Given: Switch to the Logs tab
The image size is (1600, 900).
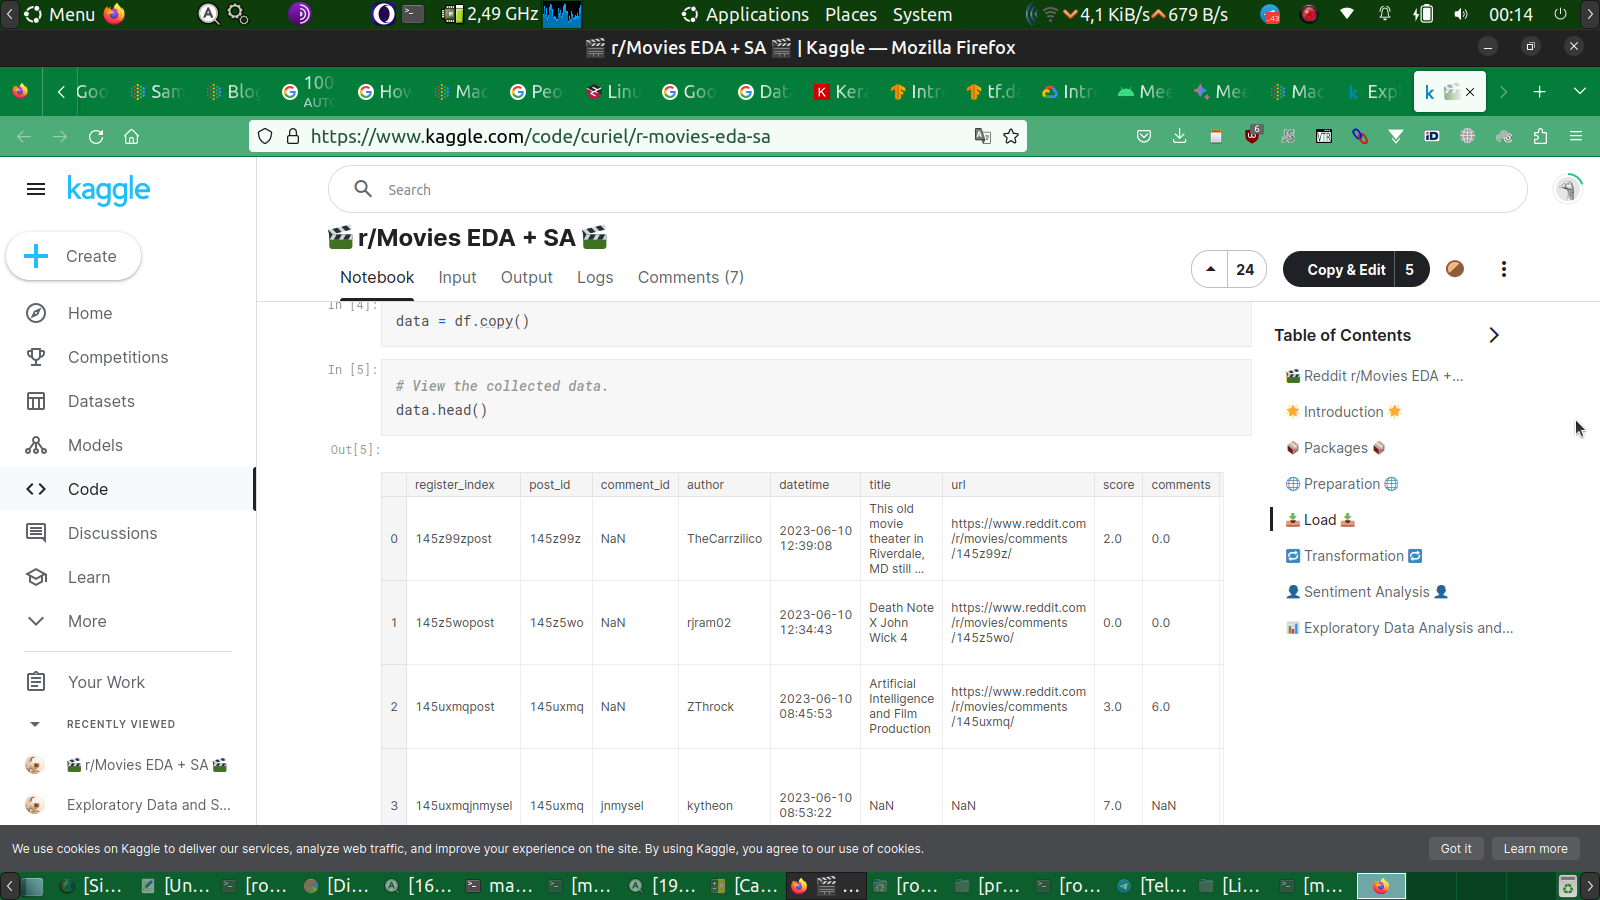Looking at the screenshot, I should tap(595, 277).
